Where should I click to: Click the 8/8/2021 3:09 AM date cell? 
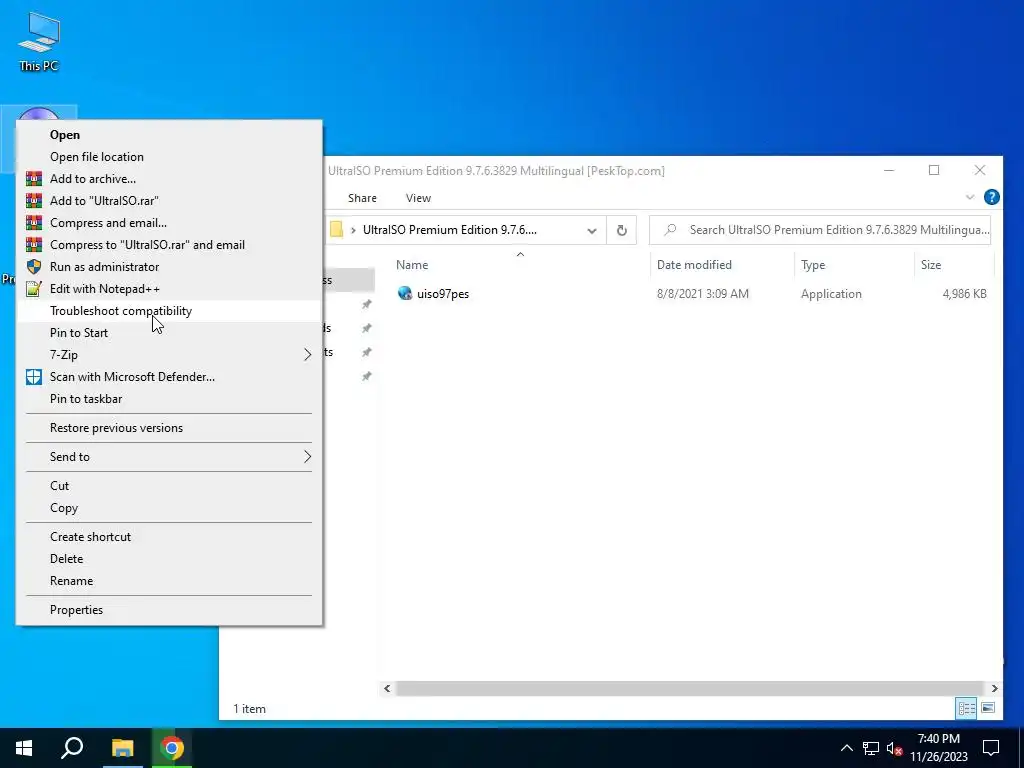click(x=703, y=294)
